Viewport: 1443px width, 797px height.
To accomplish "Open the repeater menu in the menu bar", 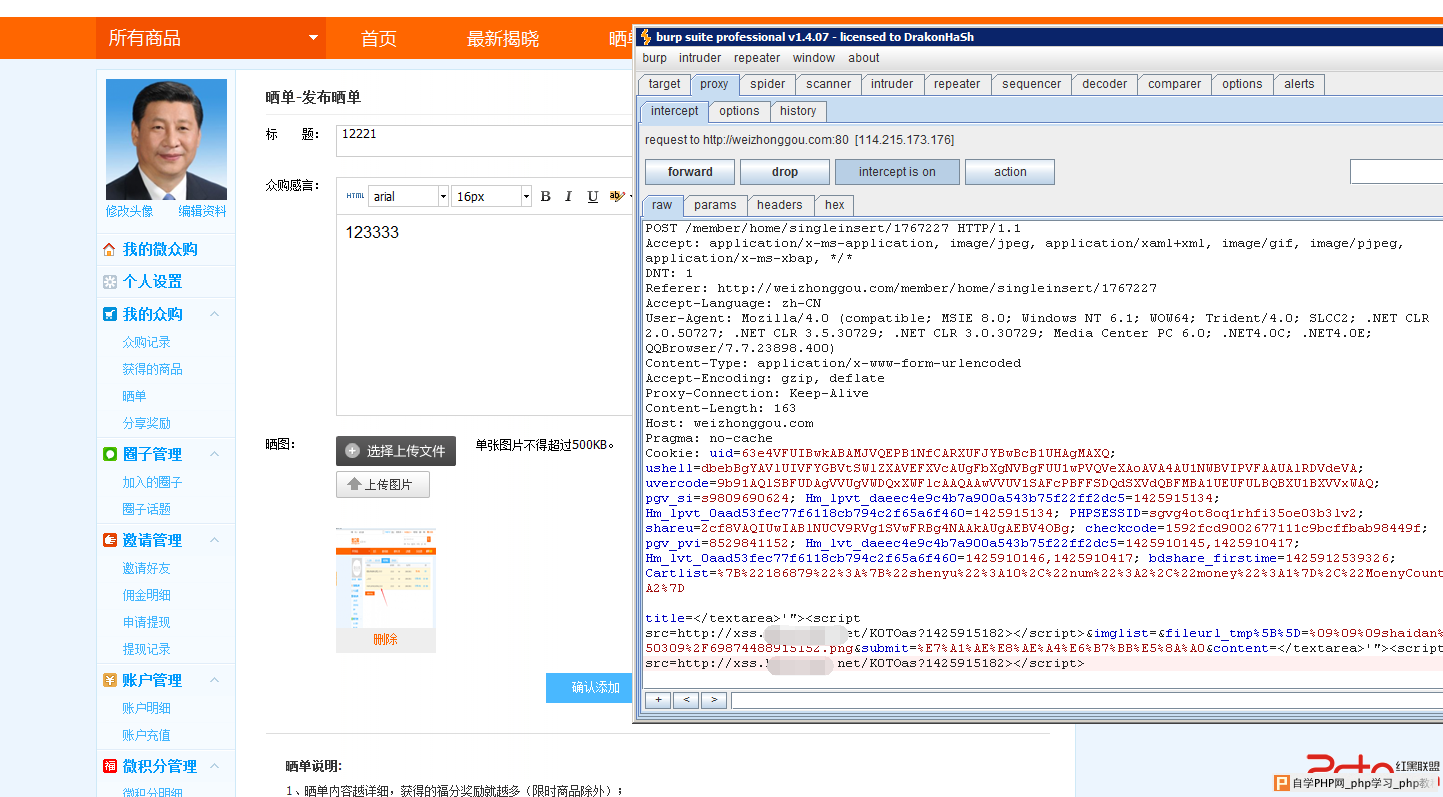I will click(x=757, y=58).
